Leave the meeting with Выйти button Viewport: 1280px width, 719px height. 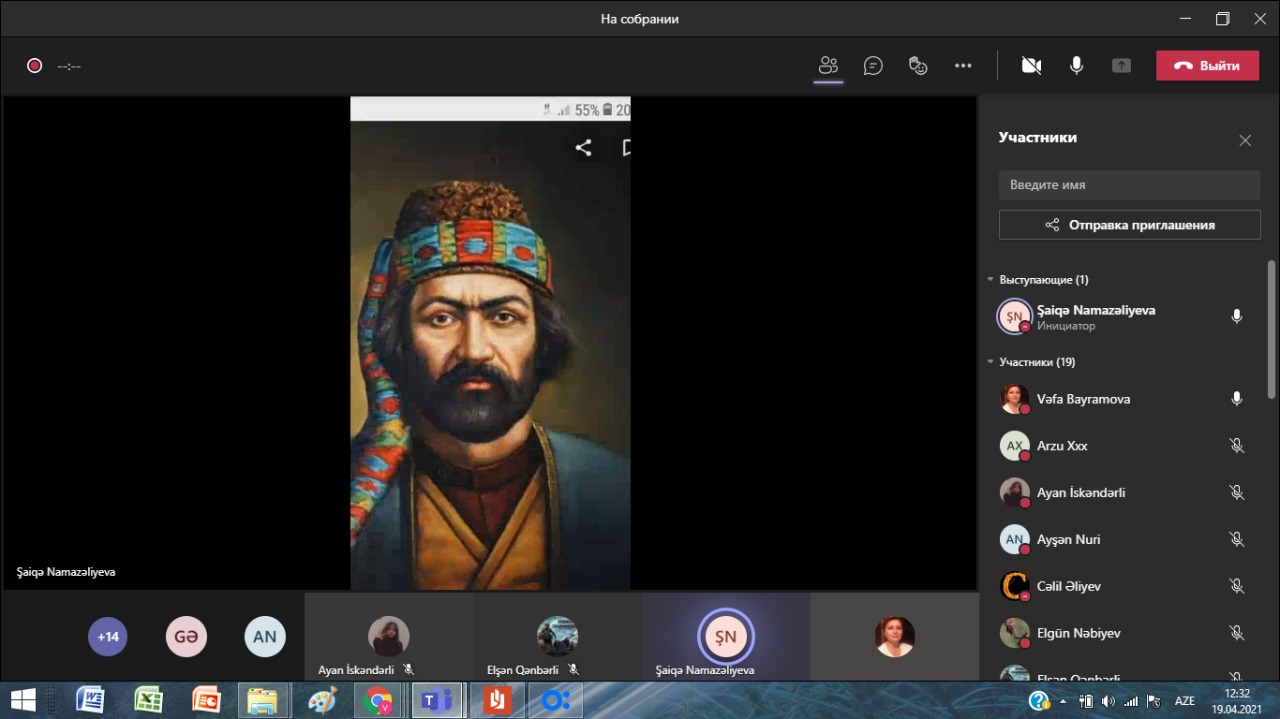coord(1207,66)
